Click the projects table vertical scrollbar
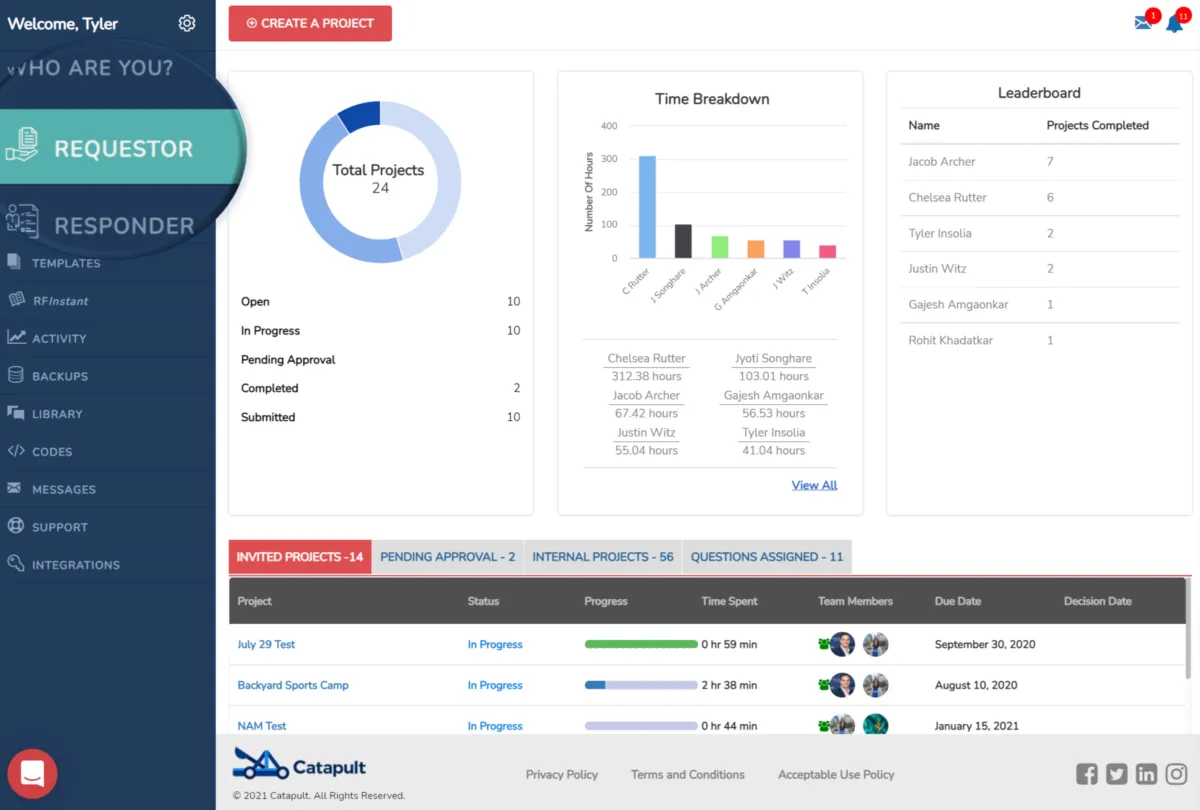Image resolution: width=1200 pixels, height=810 pixels. coord(1188,632)
